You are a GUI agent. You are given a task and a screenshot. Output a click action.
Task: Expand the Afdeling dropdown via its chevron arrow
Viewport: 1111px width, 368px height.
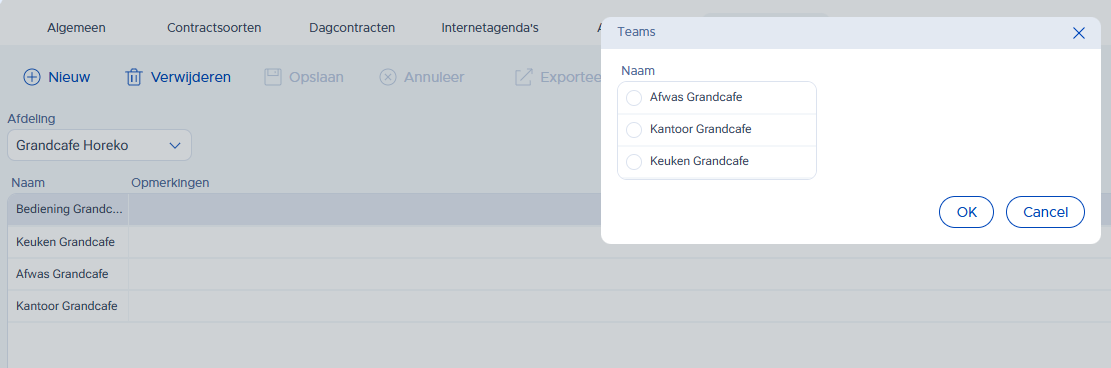pyautogui.click(x=175, y=145)
